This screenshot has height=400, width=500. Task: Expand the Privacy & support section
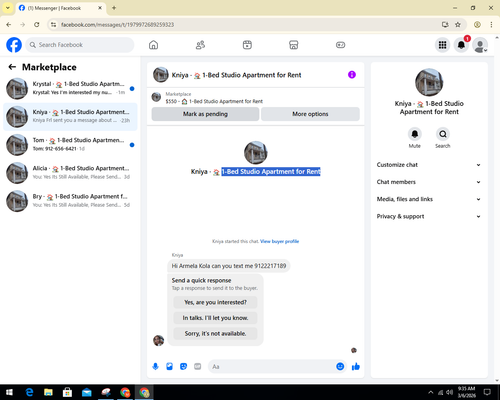[x=429, y=216]
